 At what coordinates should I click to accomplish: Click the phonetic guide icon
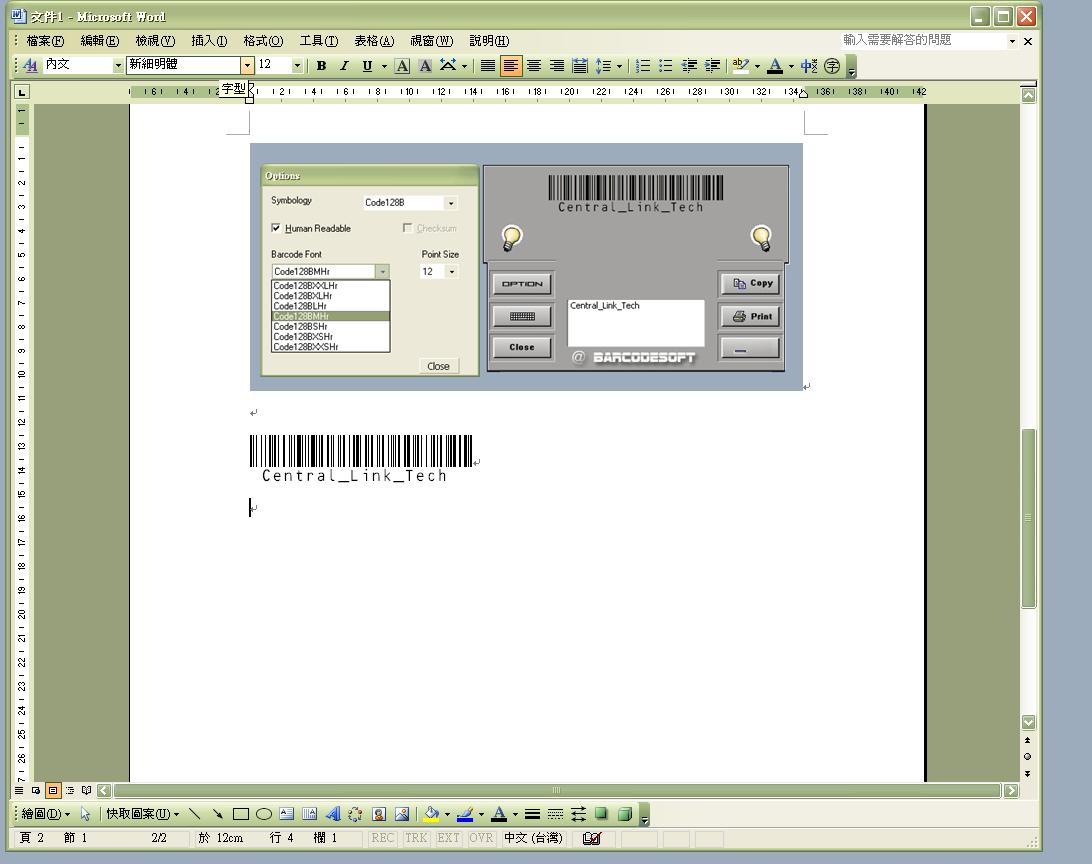pos(809,65)
